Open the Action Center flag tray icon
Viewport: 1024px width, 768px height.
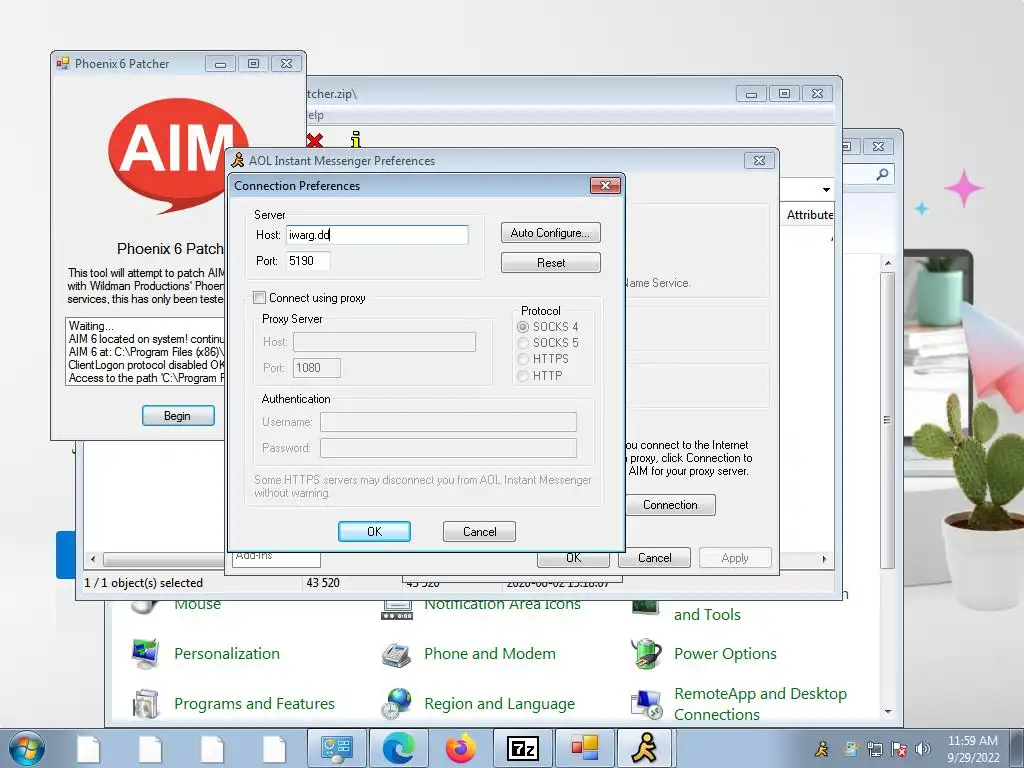coord(899,749)
